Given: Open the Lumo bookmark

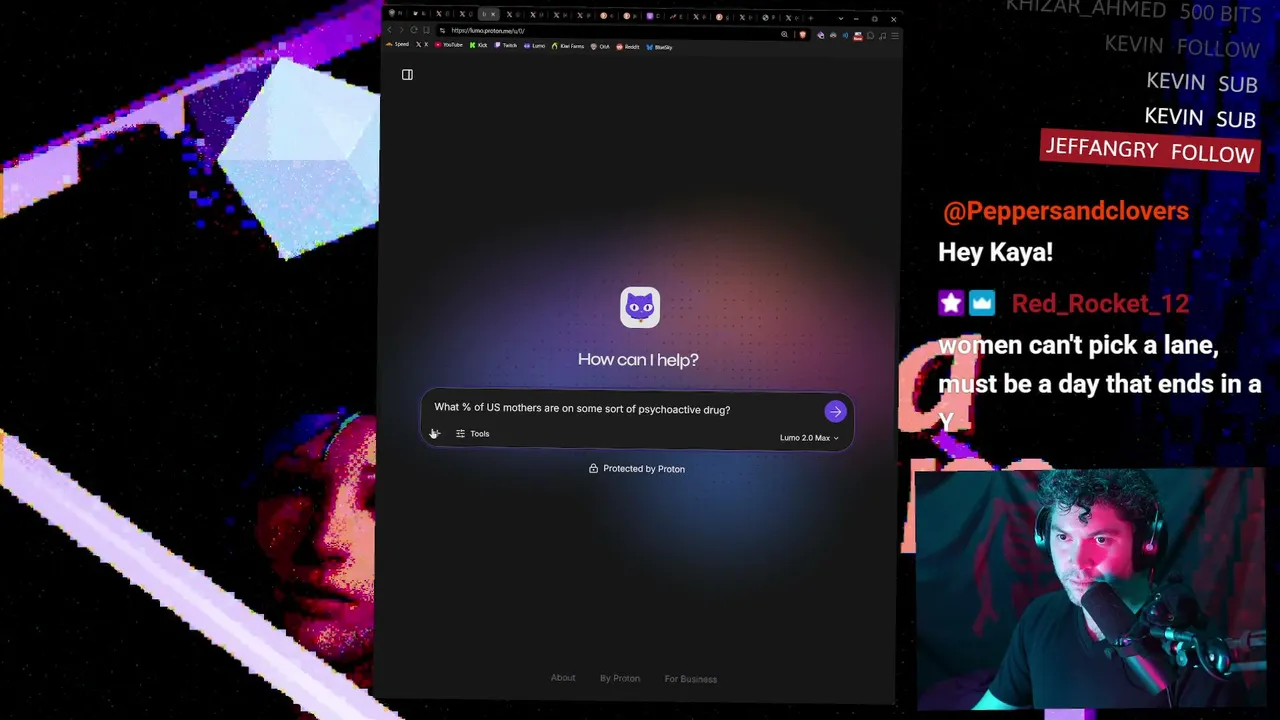Looking at the screenshot, I should tap(535, 46).
